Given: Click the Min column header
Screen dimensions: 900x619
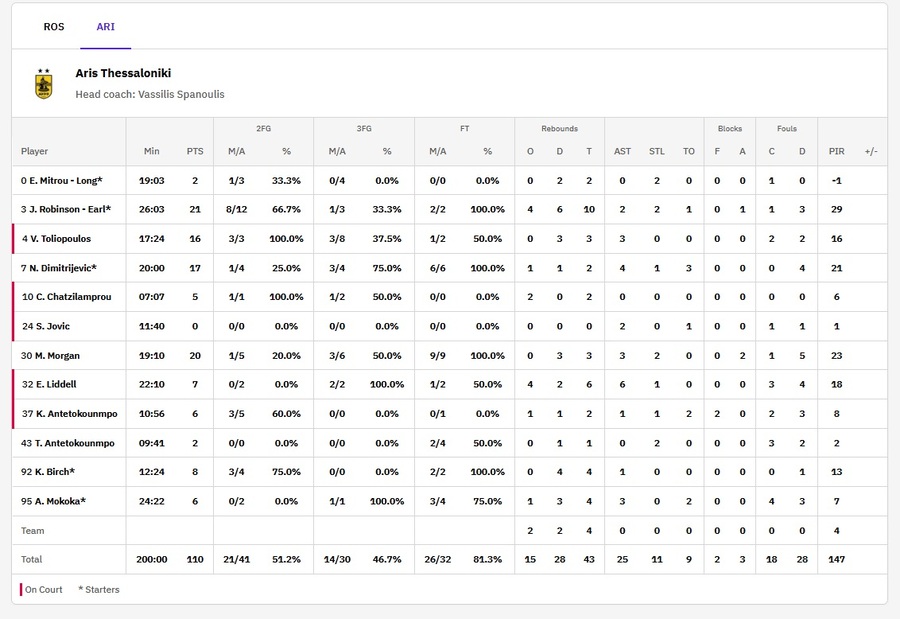Looking at the screenshot, I should click(x=152, y=151).
